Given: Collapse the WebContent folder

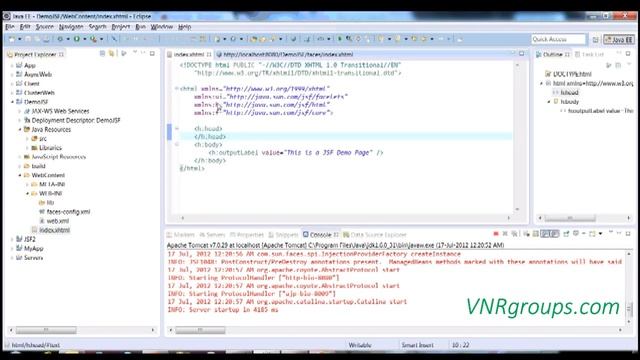Looking at the screenshot, I should point(20,175).
